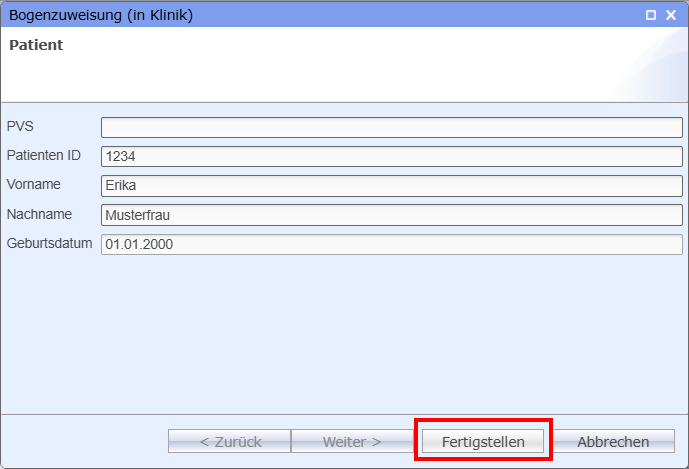689x469 pixels.
Task: Cancel the dialog with Abbrechen
Action: pos(613,441)
